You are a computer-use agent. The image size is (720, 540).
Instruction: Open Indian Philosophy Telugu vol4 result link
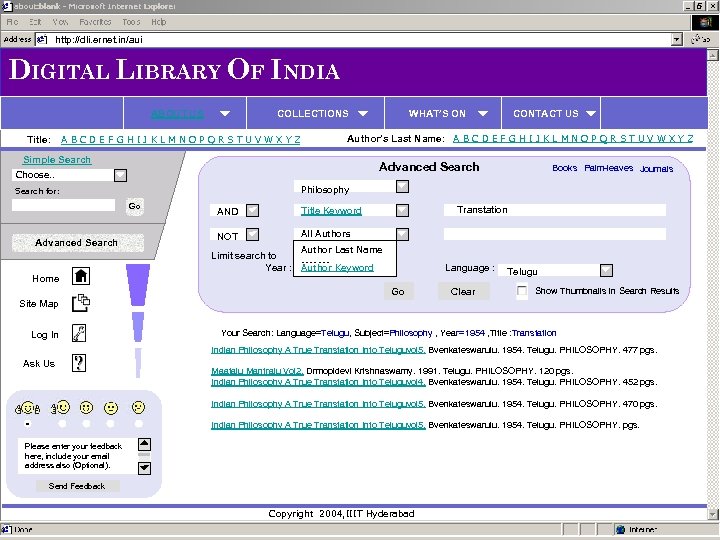[x=318, y=382]
